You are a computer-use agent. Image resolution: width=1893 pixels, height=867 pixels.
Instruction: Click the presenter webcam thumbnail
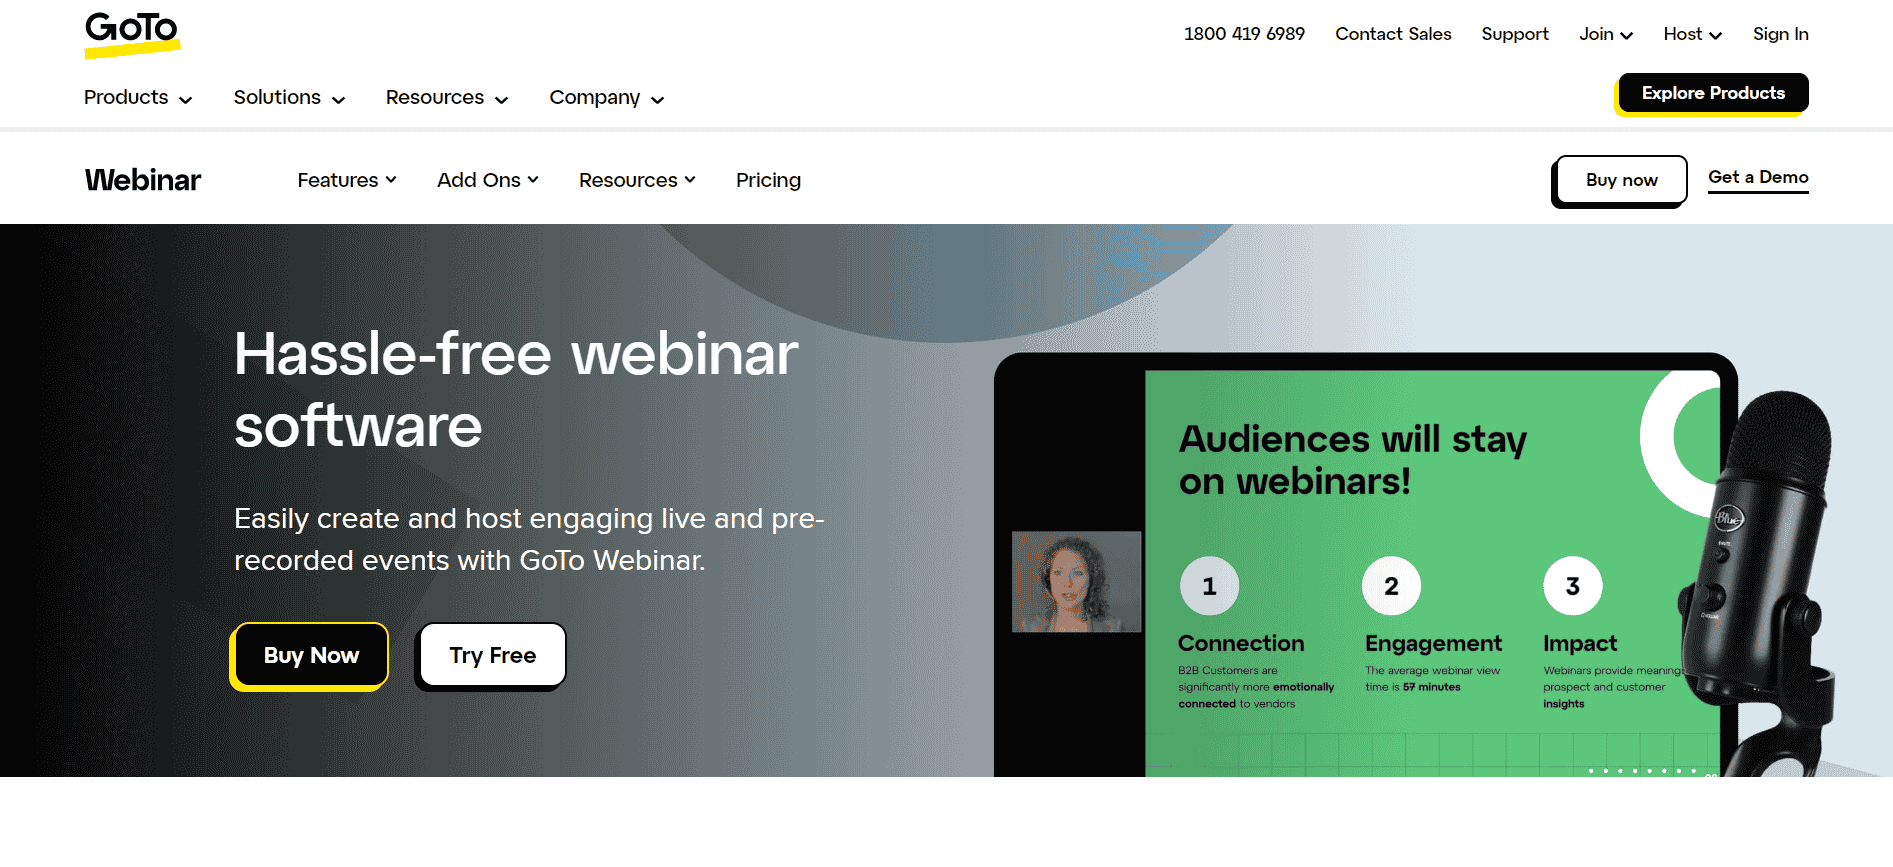[x=1076, y=581]
